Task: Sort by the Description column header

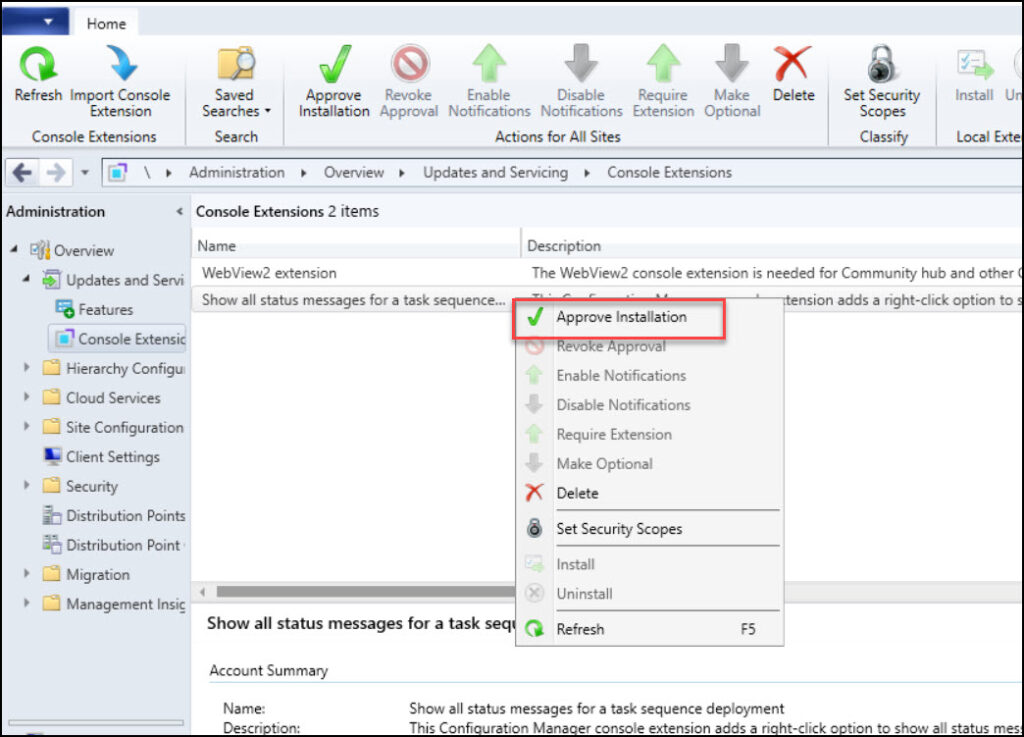Action: coord(772,246)
